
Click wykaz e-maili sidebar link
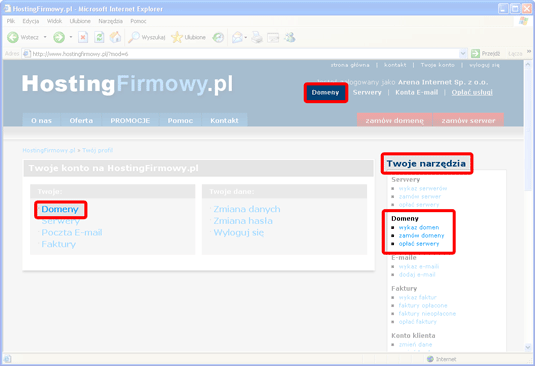(x=419, y=266)
